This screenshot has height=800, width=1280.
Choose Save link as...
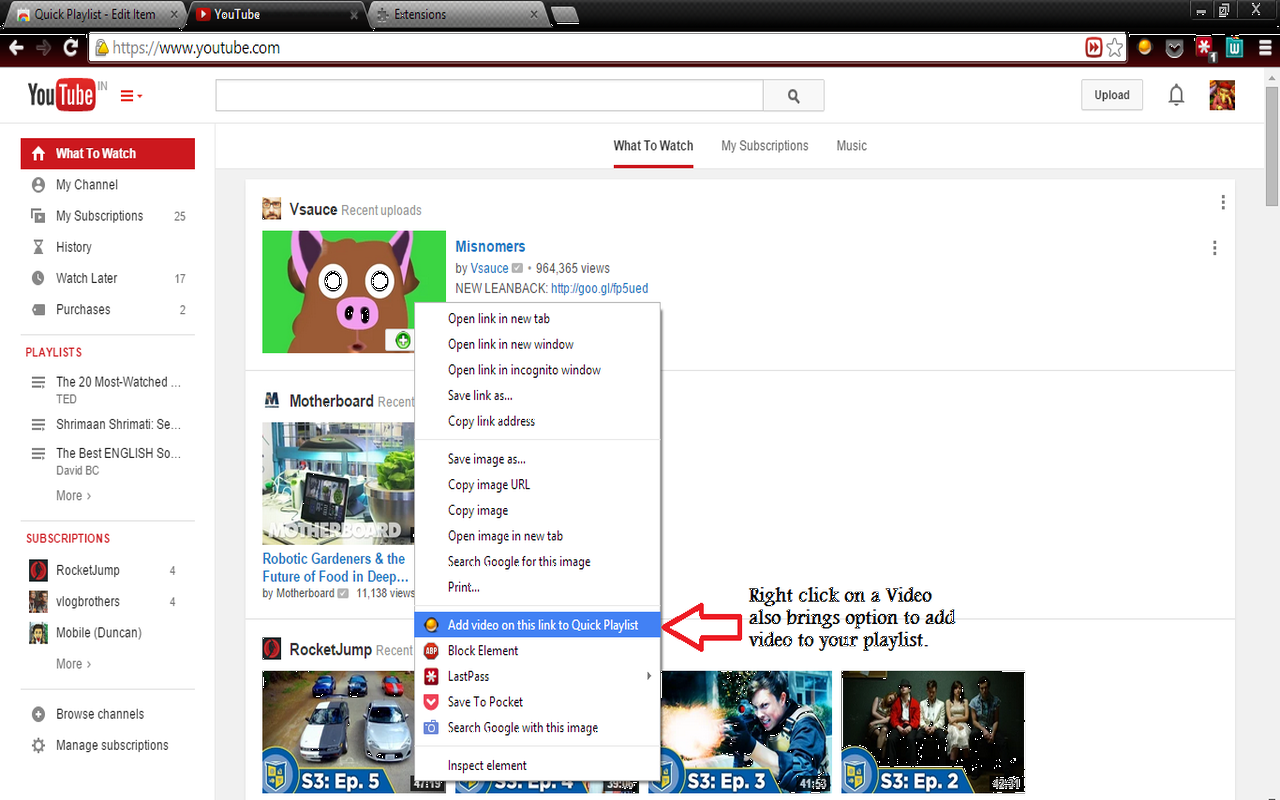(537, 396)
